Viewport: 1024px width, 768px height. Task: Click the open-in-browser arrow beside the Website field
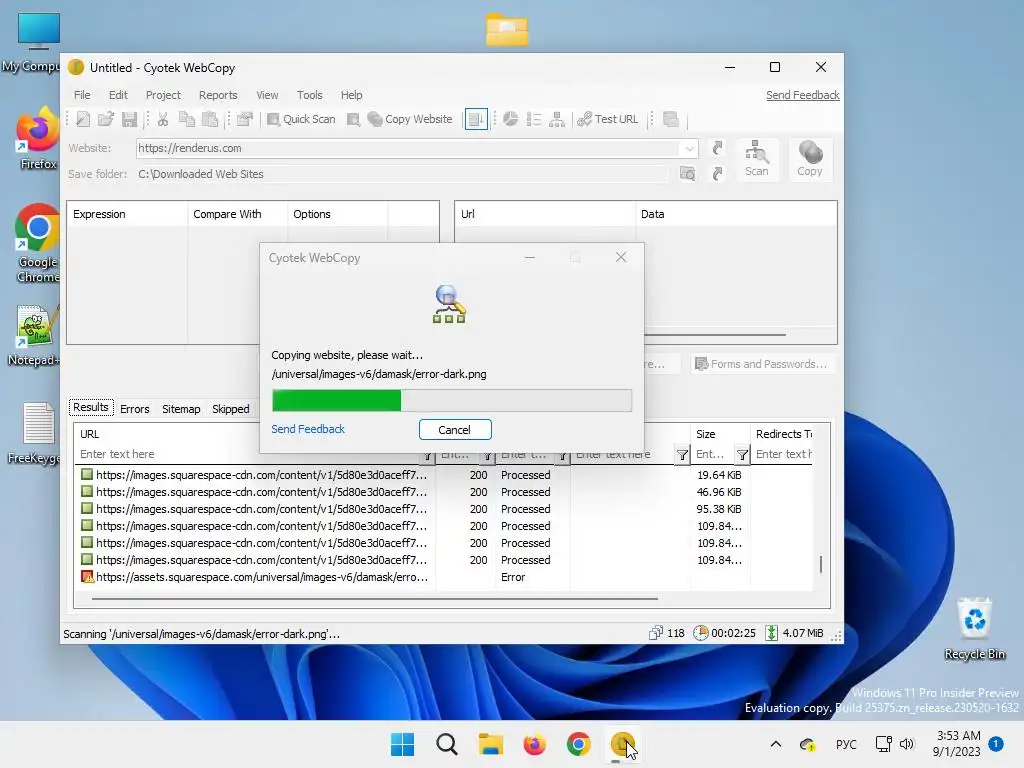(x=718, y=148)
